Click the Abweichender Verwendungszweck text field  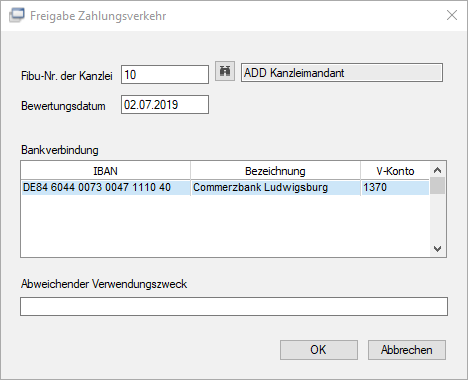pos(234,307)
